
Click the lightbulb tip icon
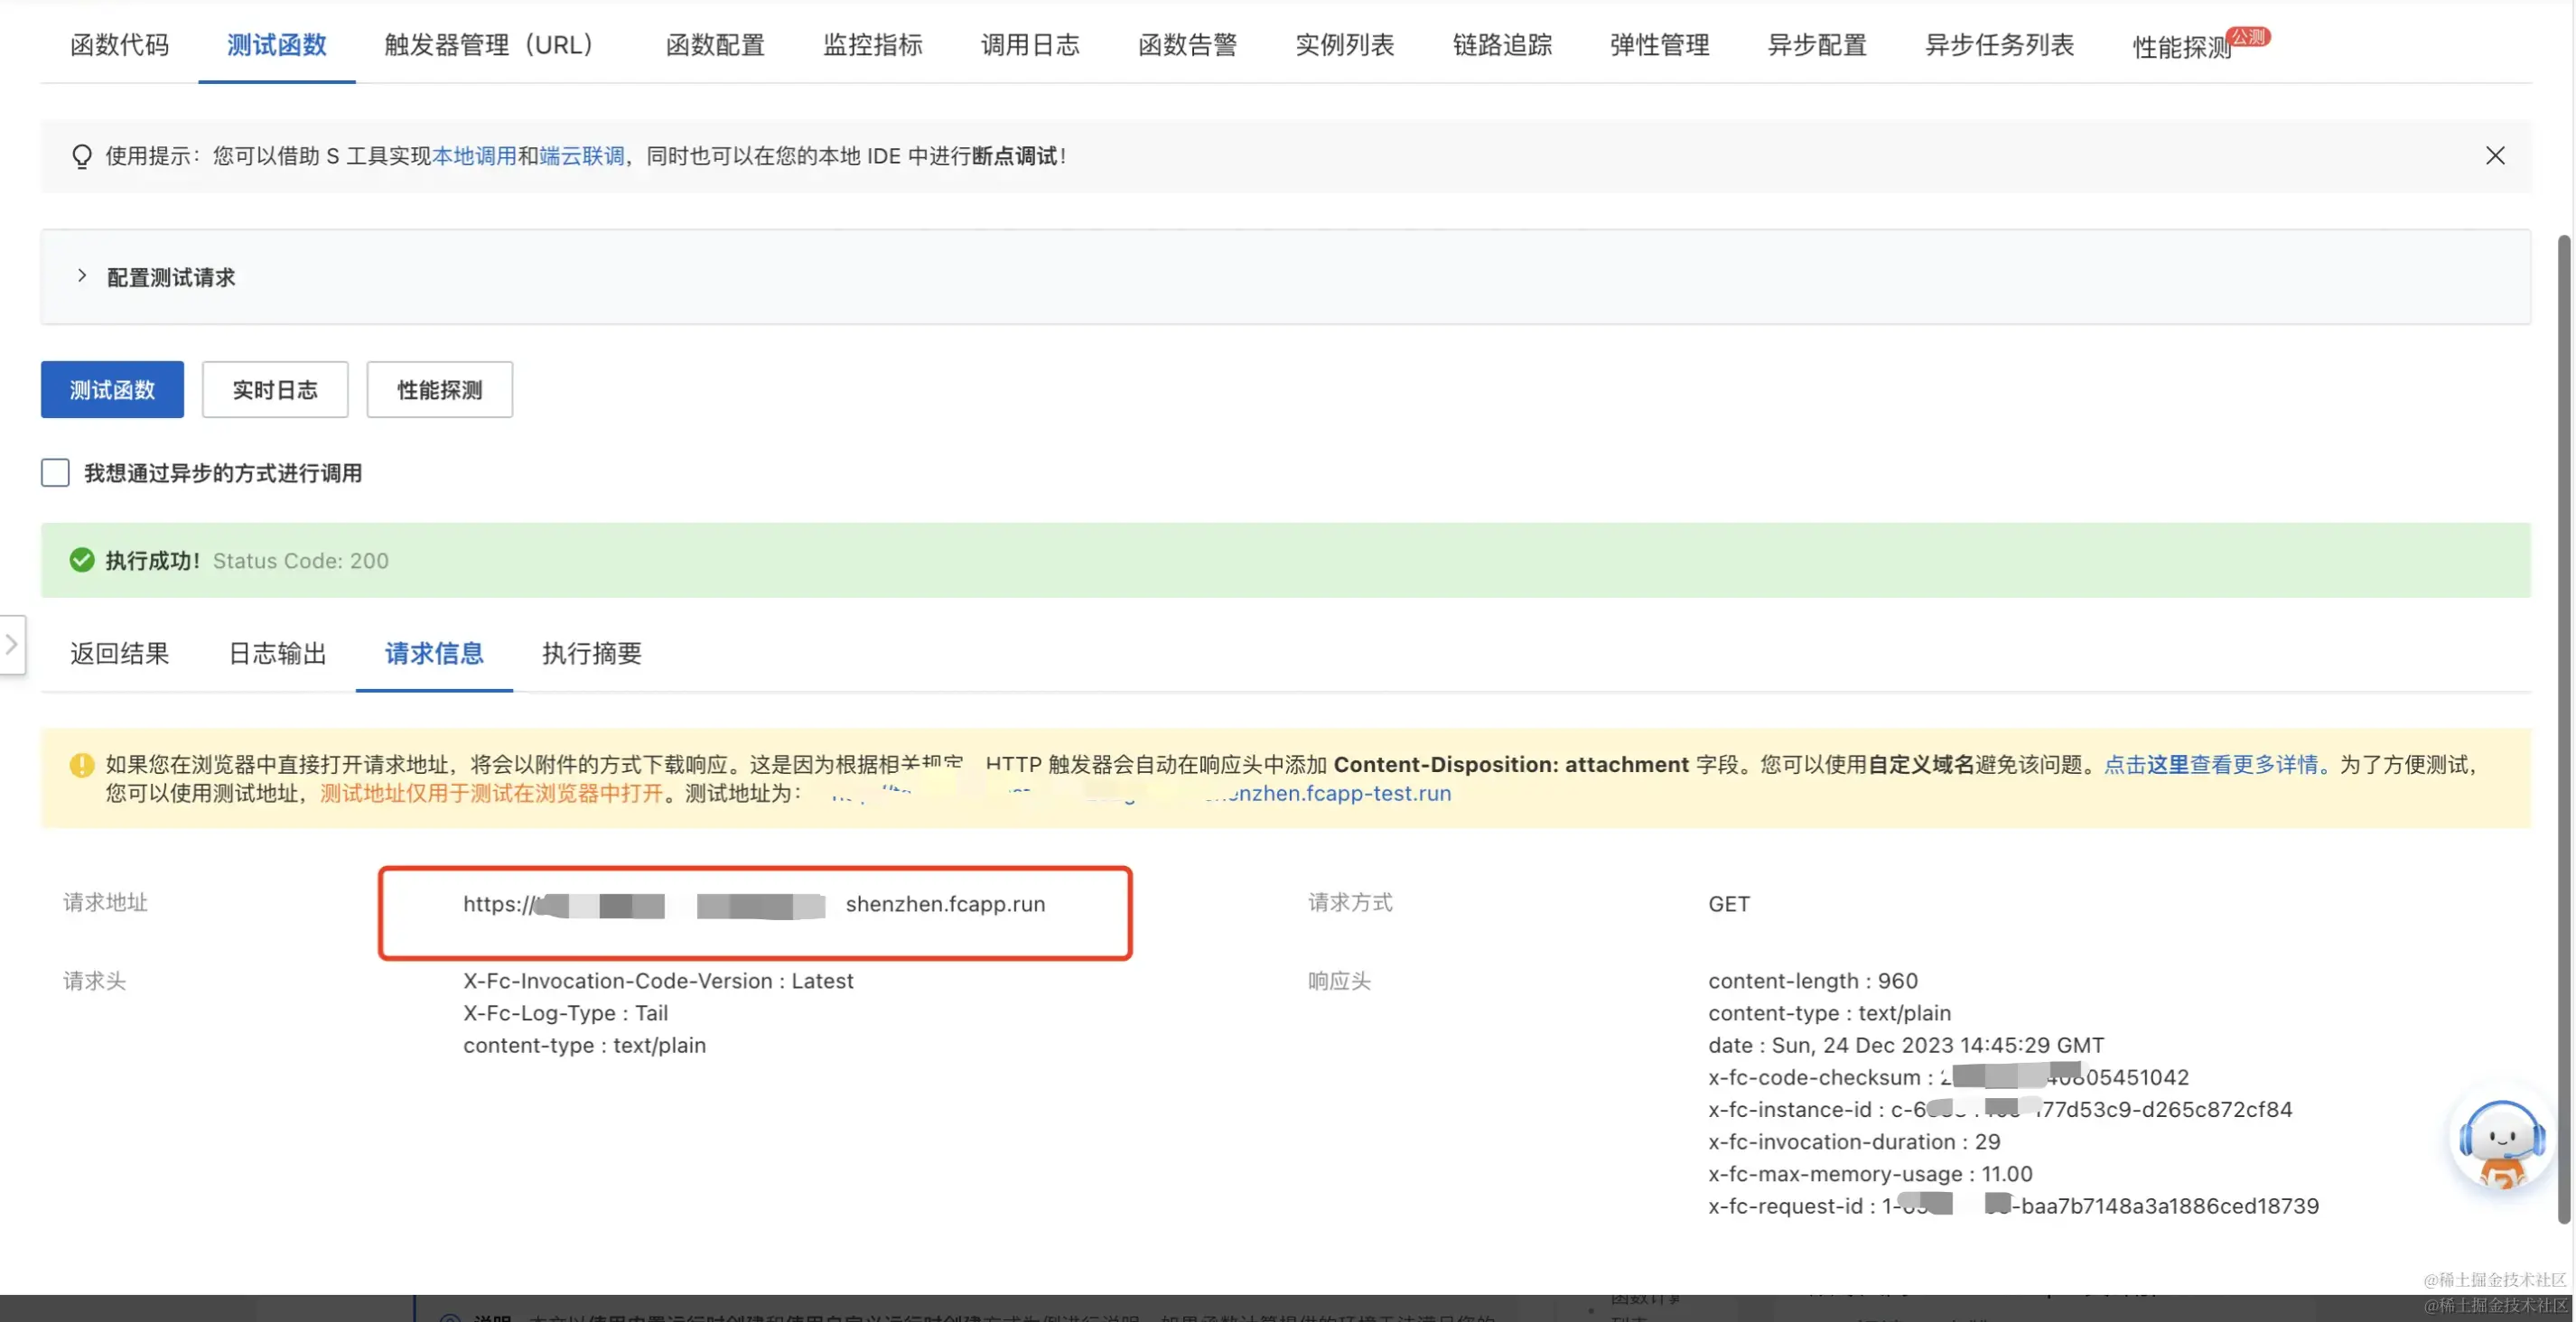82,157
